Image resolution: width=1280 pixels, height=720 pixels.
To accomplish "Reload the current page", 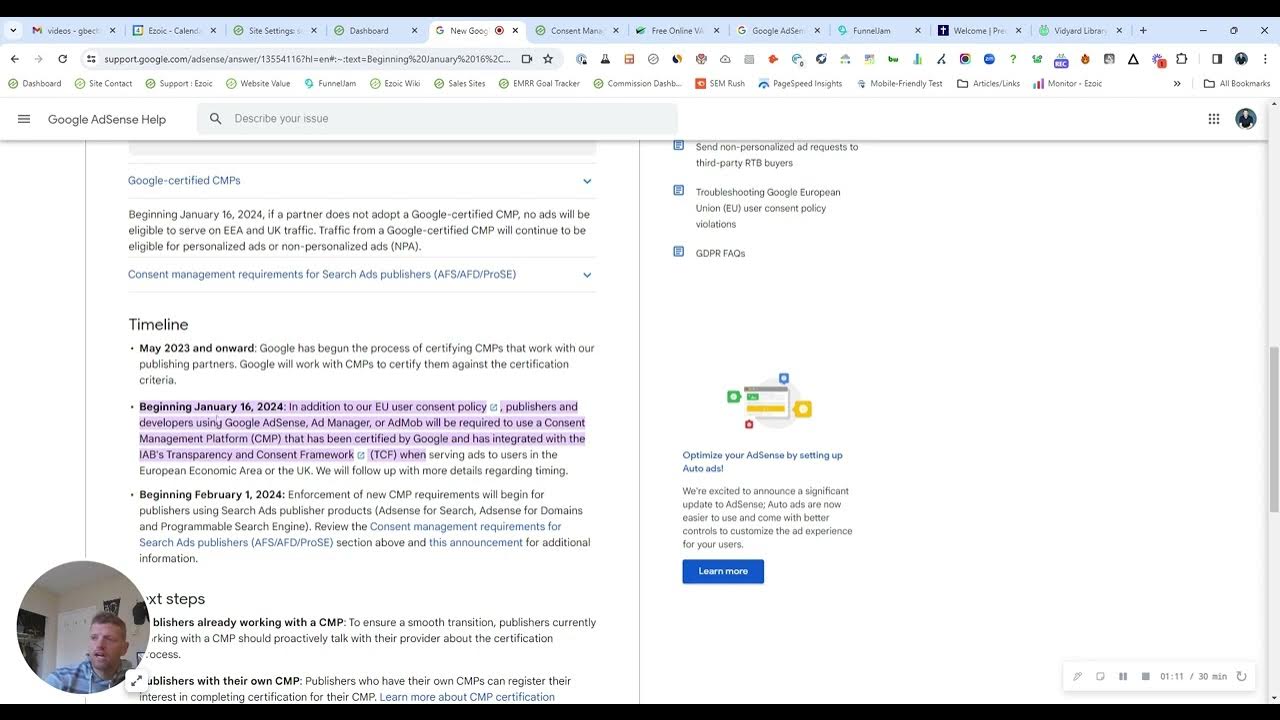I will coord(63,59).
